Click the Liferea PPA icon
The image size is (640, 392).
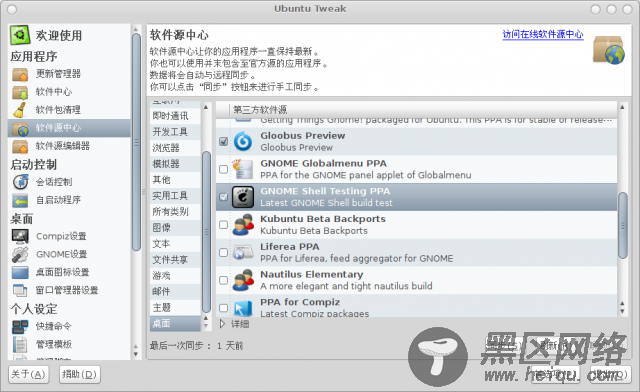click(x=243, y=252)
